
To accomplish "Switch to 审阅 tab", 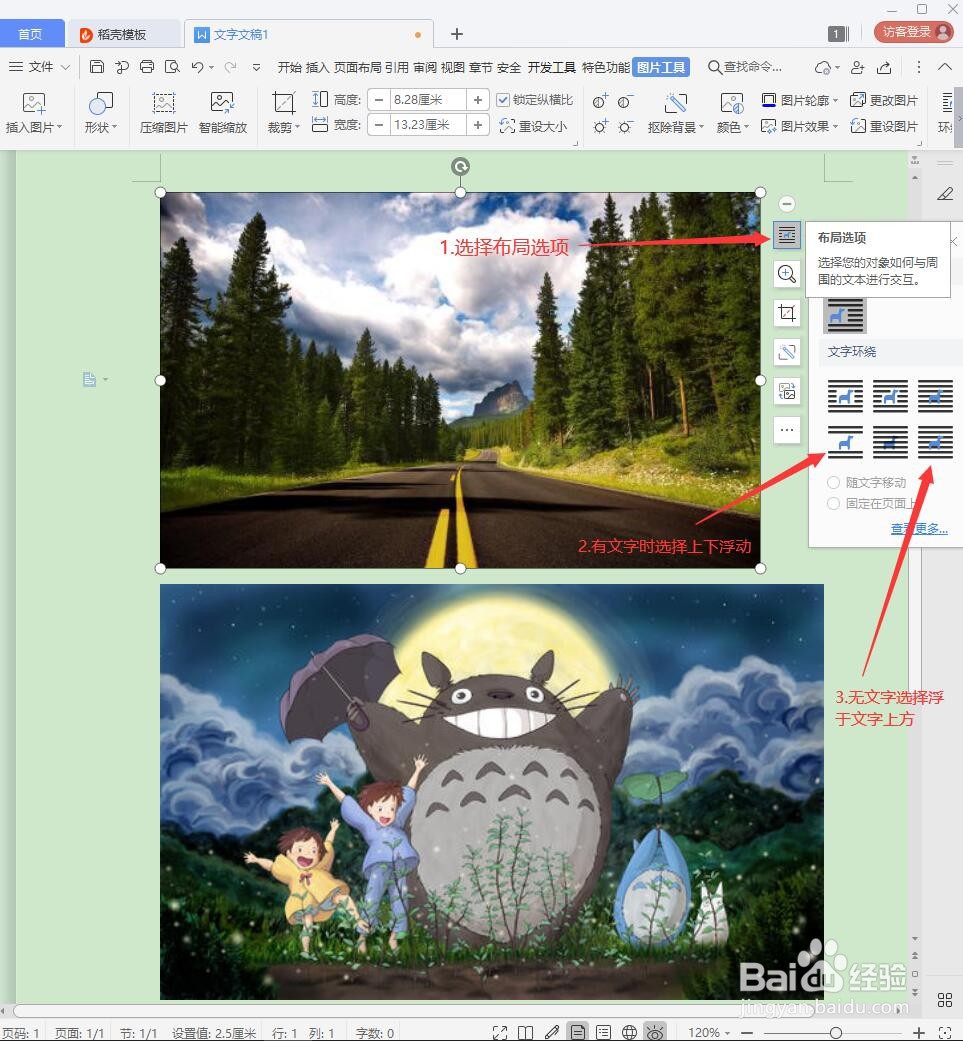I will [x=425, y=67].
